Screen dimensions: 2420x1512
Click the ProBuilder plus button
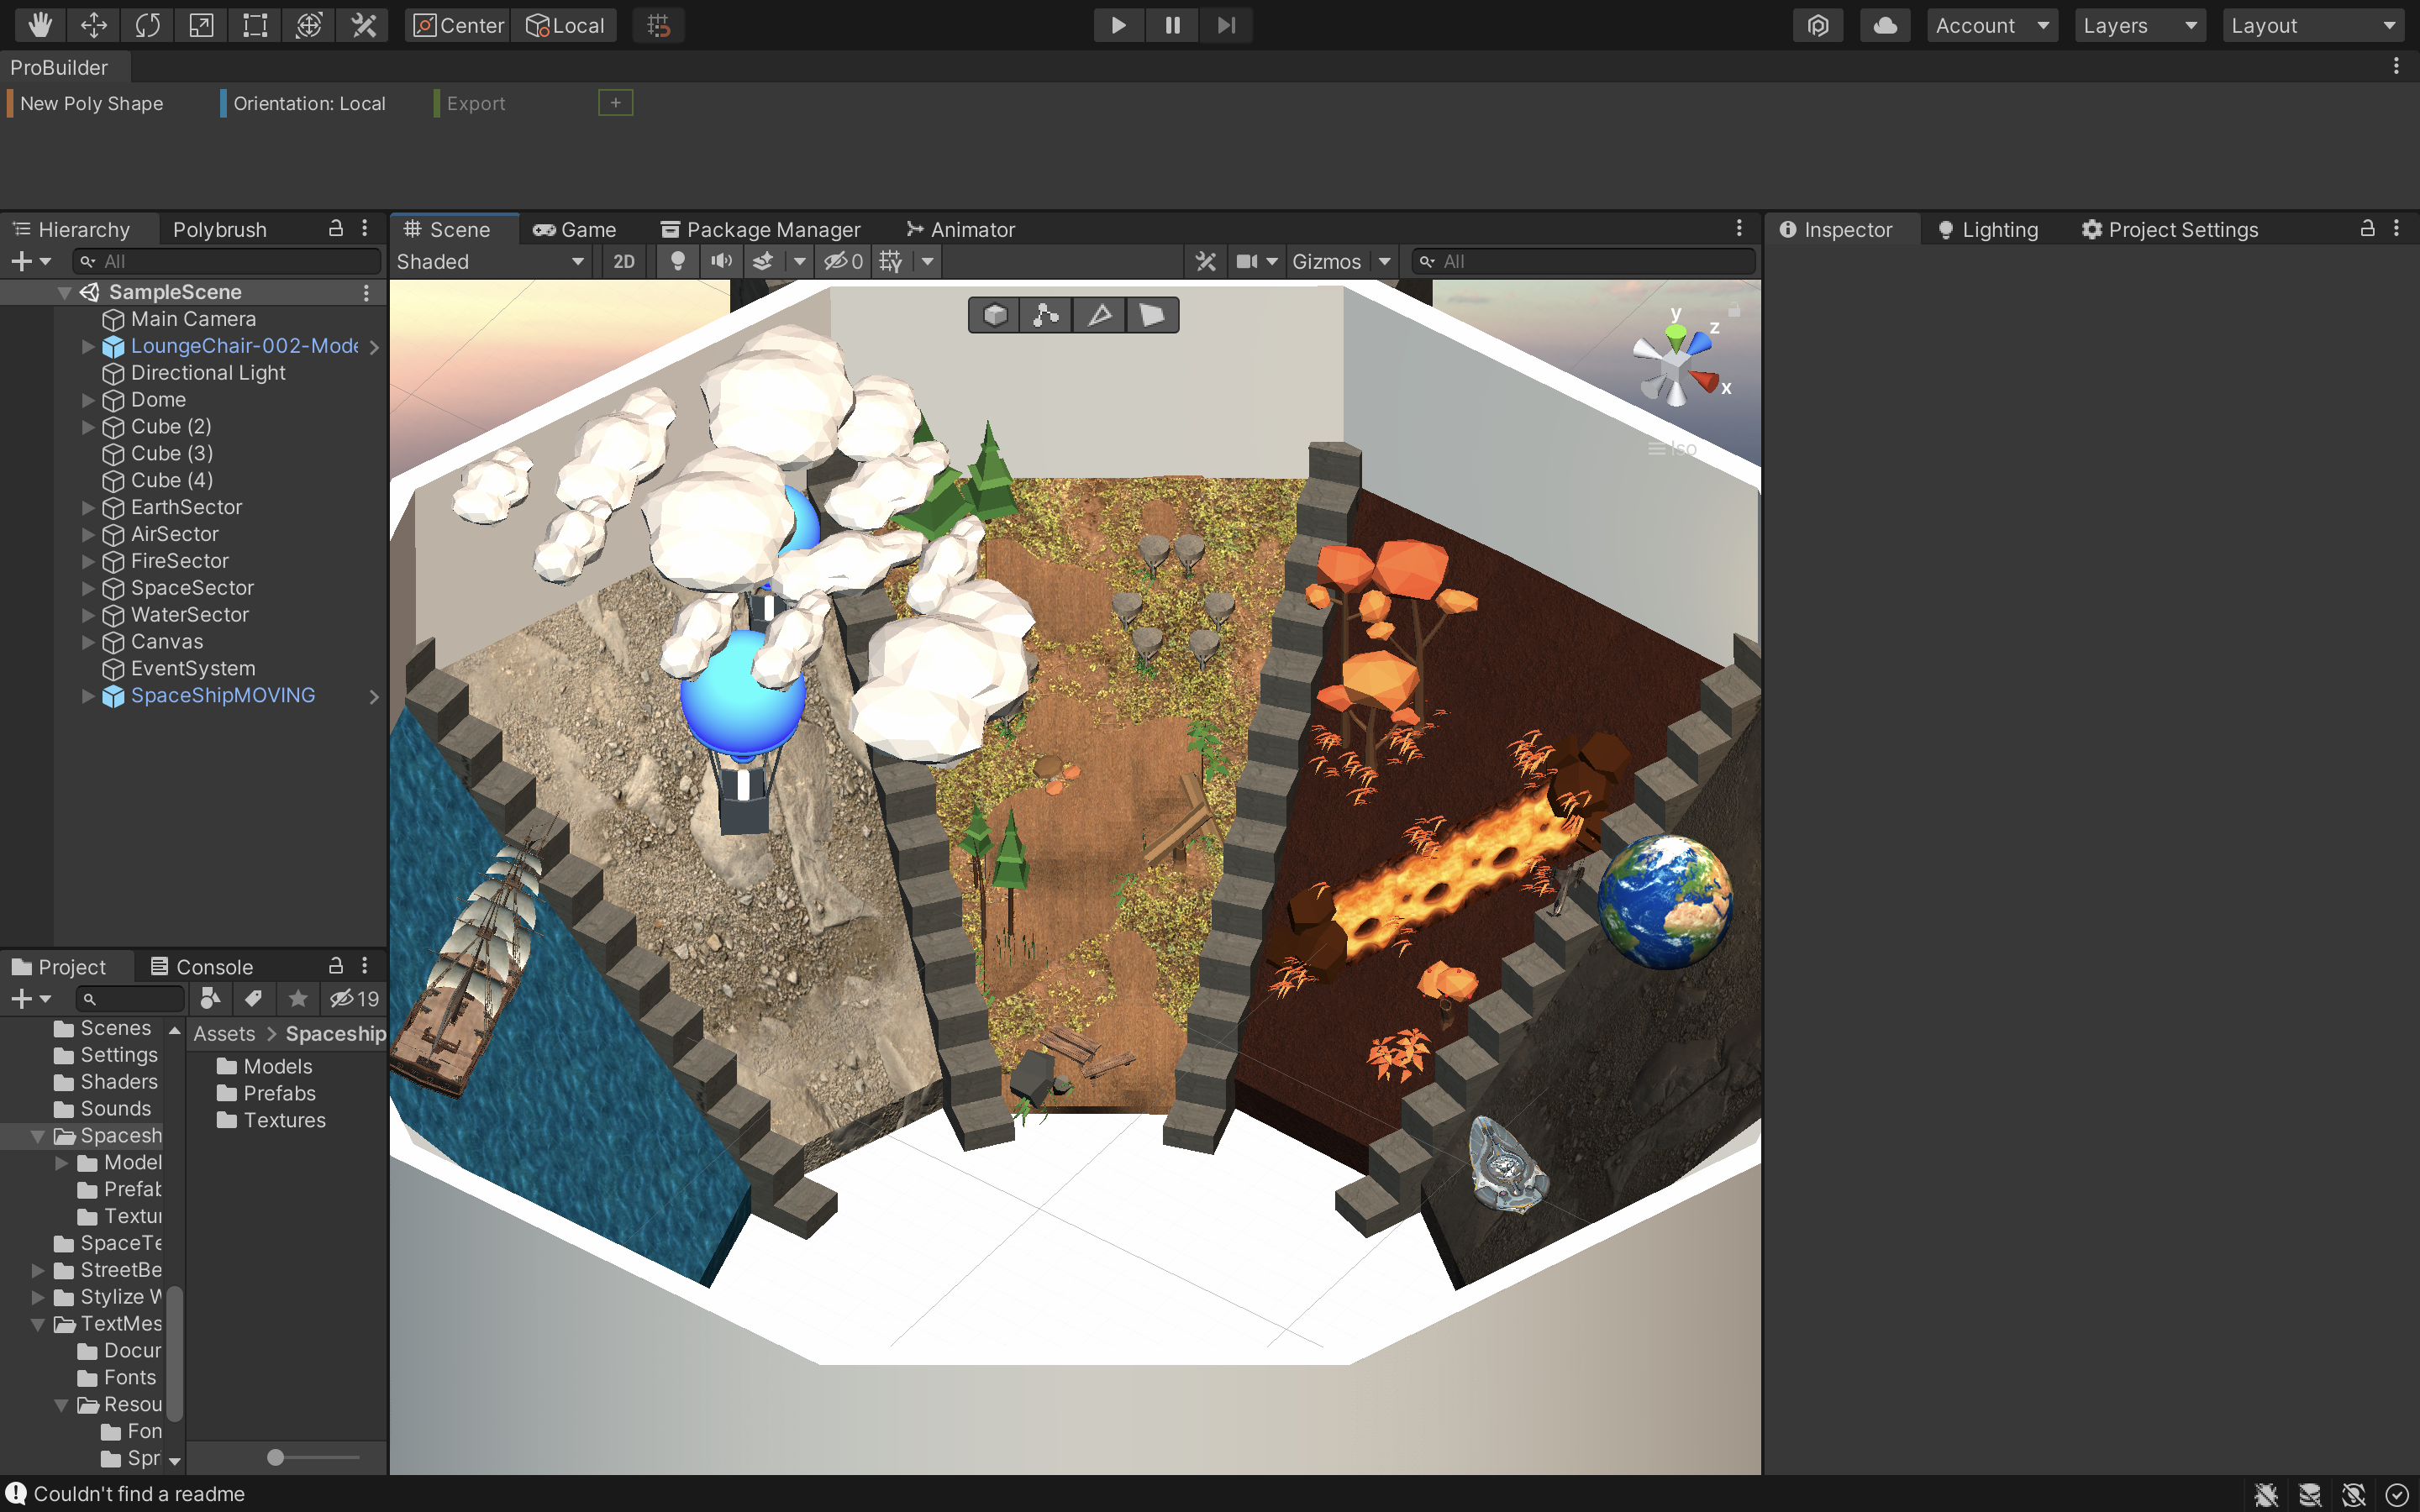pos(616,102)
